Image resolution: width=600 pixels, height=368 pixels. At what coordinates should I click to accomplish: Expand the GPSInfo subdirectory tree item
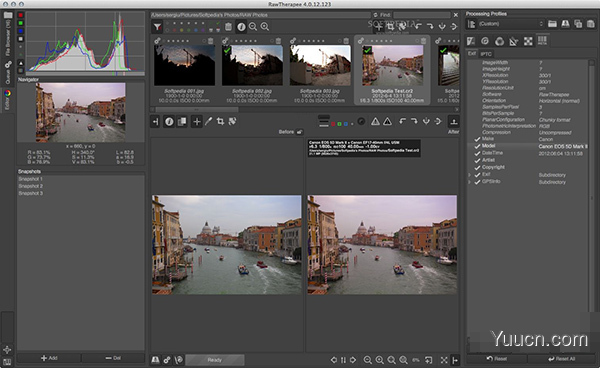[x=470, y=182]
